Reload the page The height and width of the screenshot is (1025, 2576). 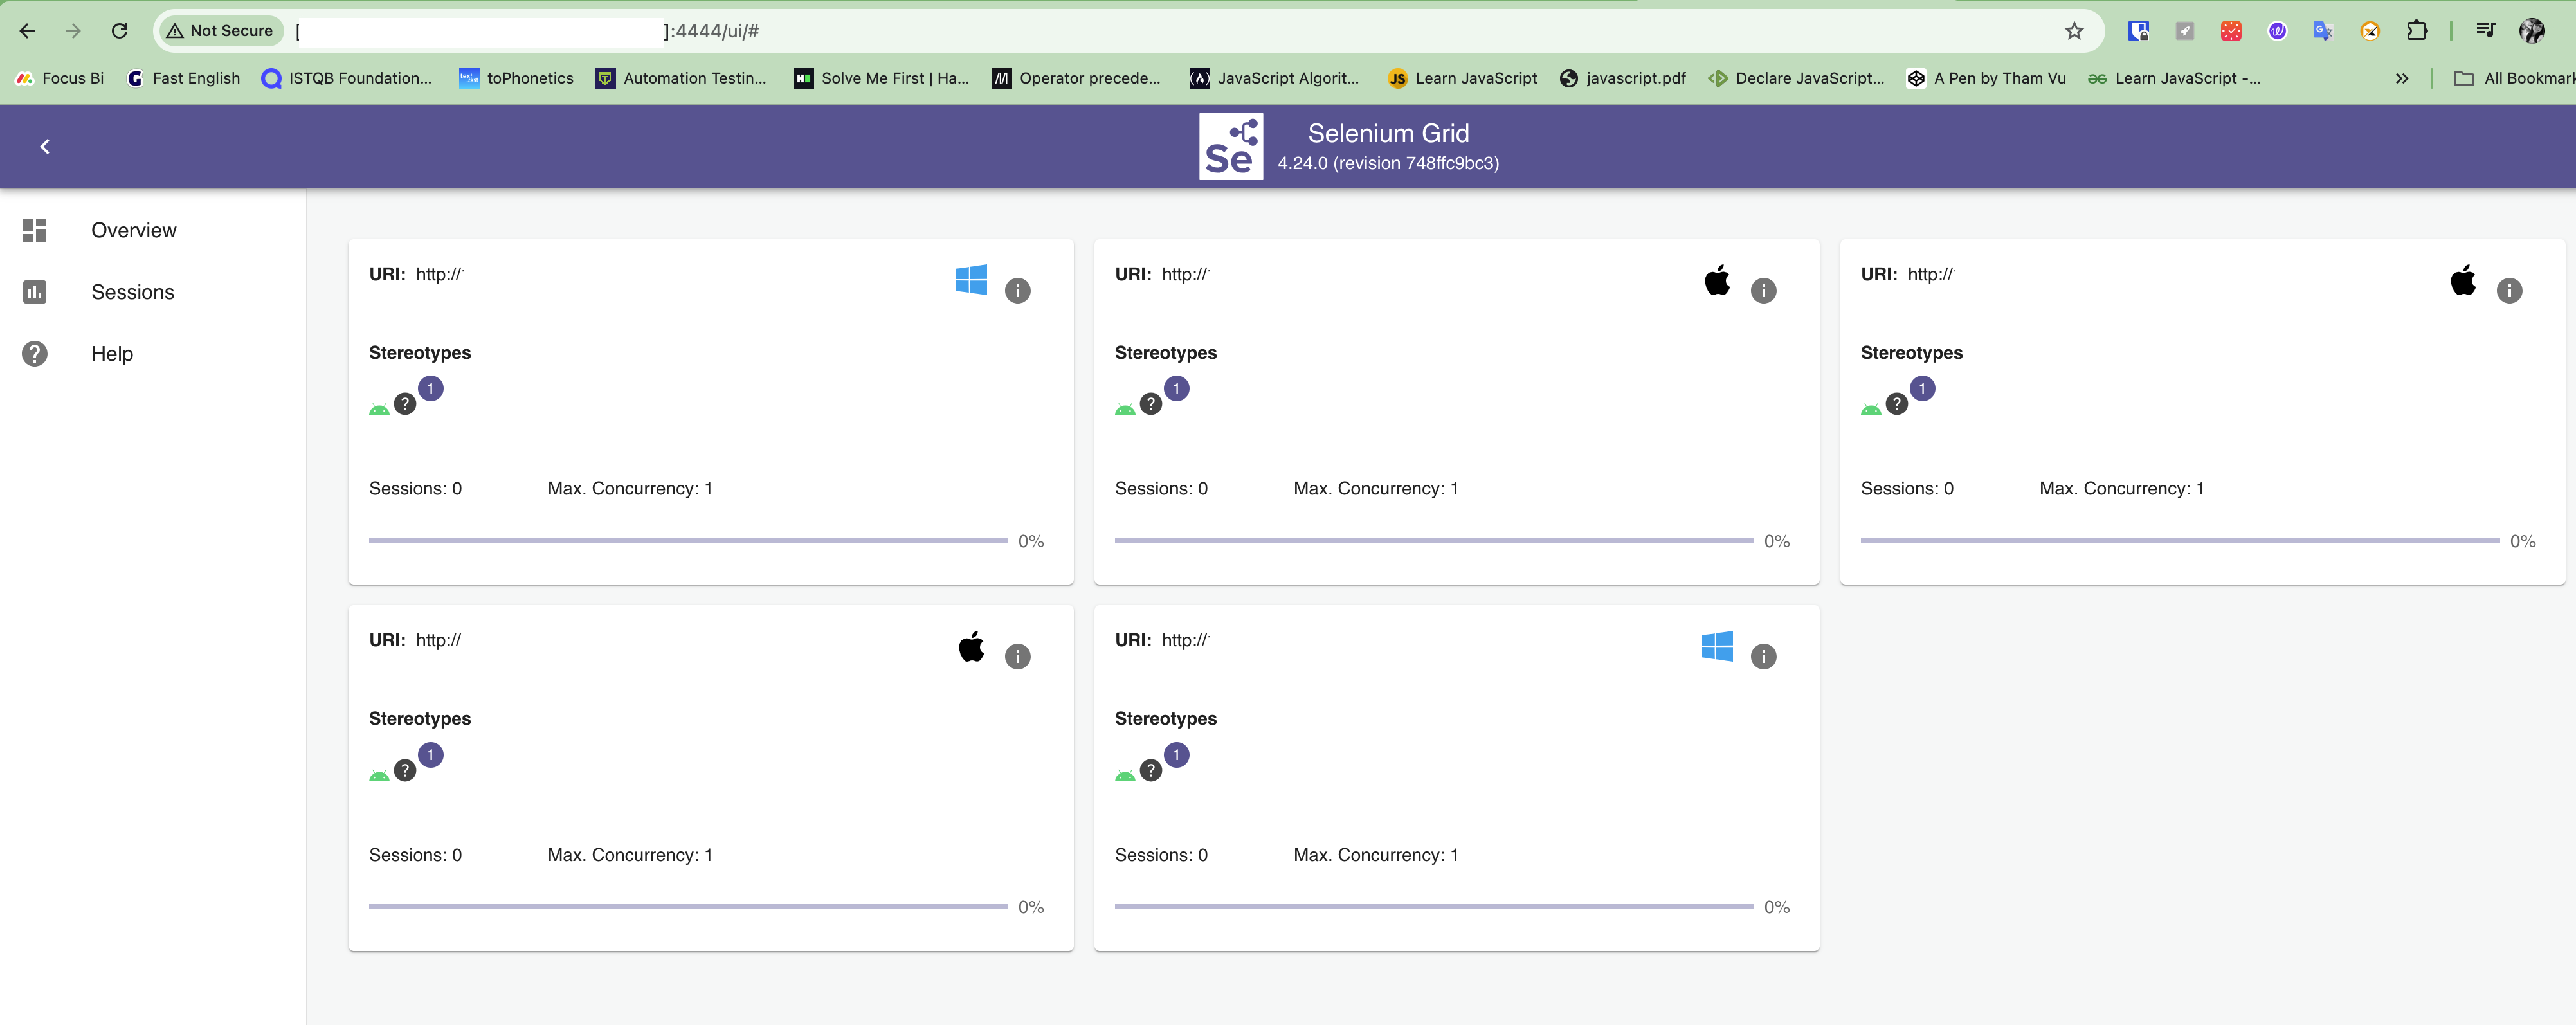[119, 31]
